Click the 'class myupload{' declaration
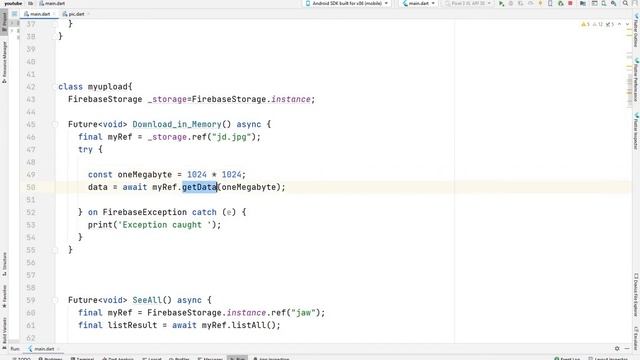Image resolution: width=640 pixels, height=360 pixels. click(95, 87)
